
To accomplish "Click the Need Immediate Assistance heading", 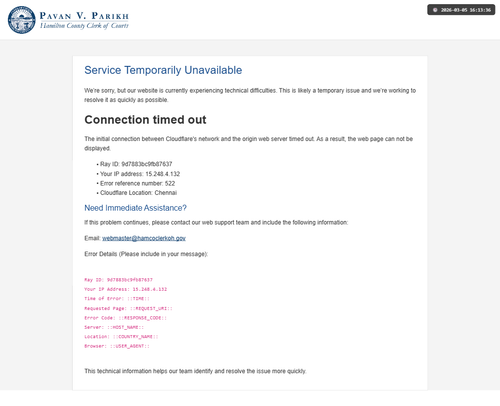I will click(135, 208).
